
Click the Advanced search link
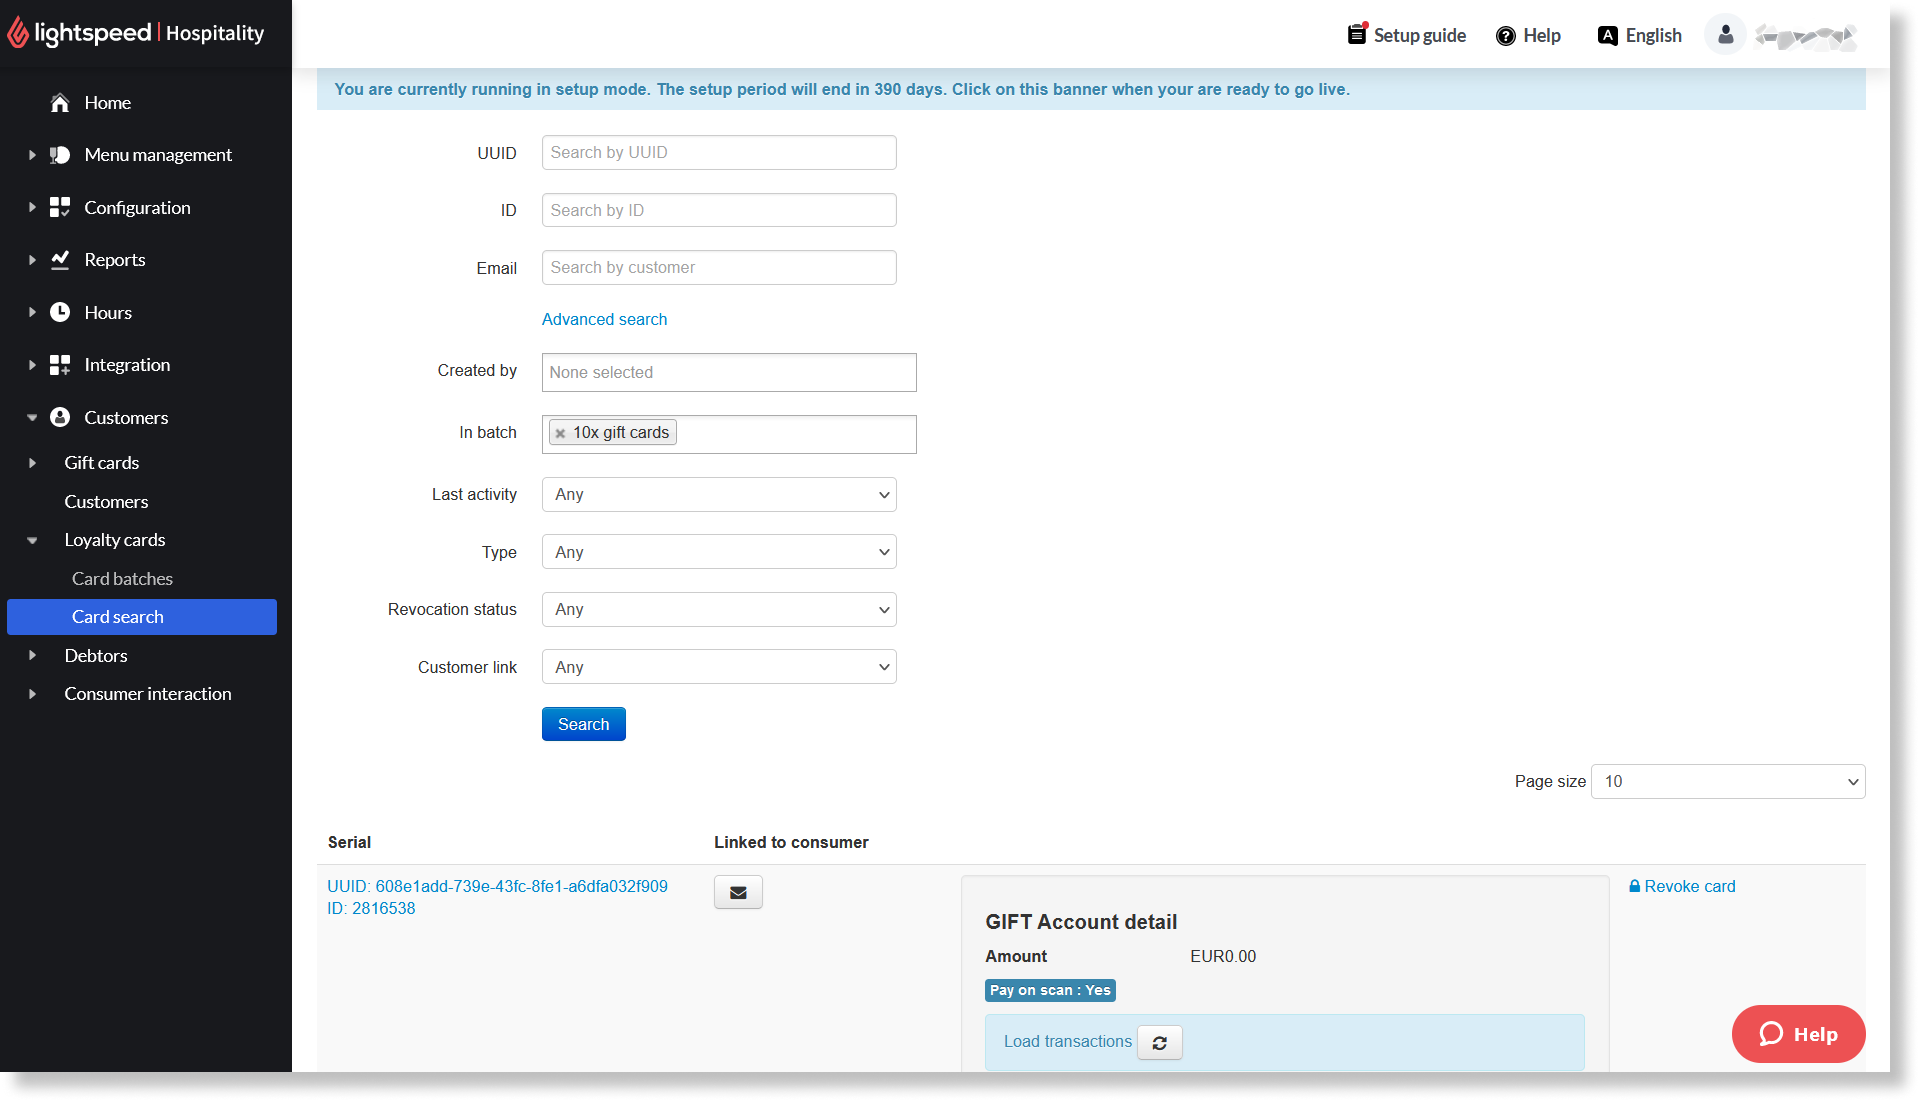tap(604, 319)
